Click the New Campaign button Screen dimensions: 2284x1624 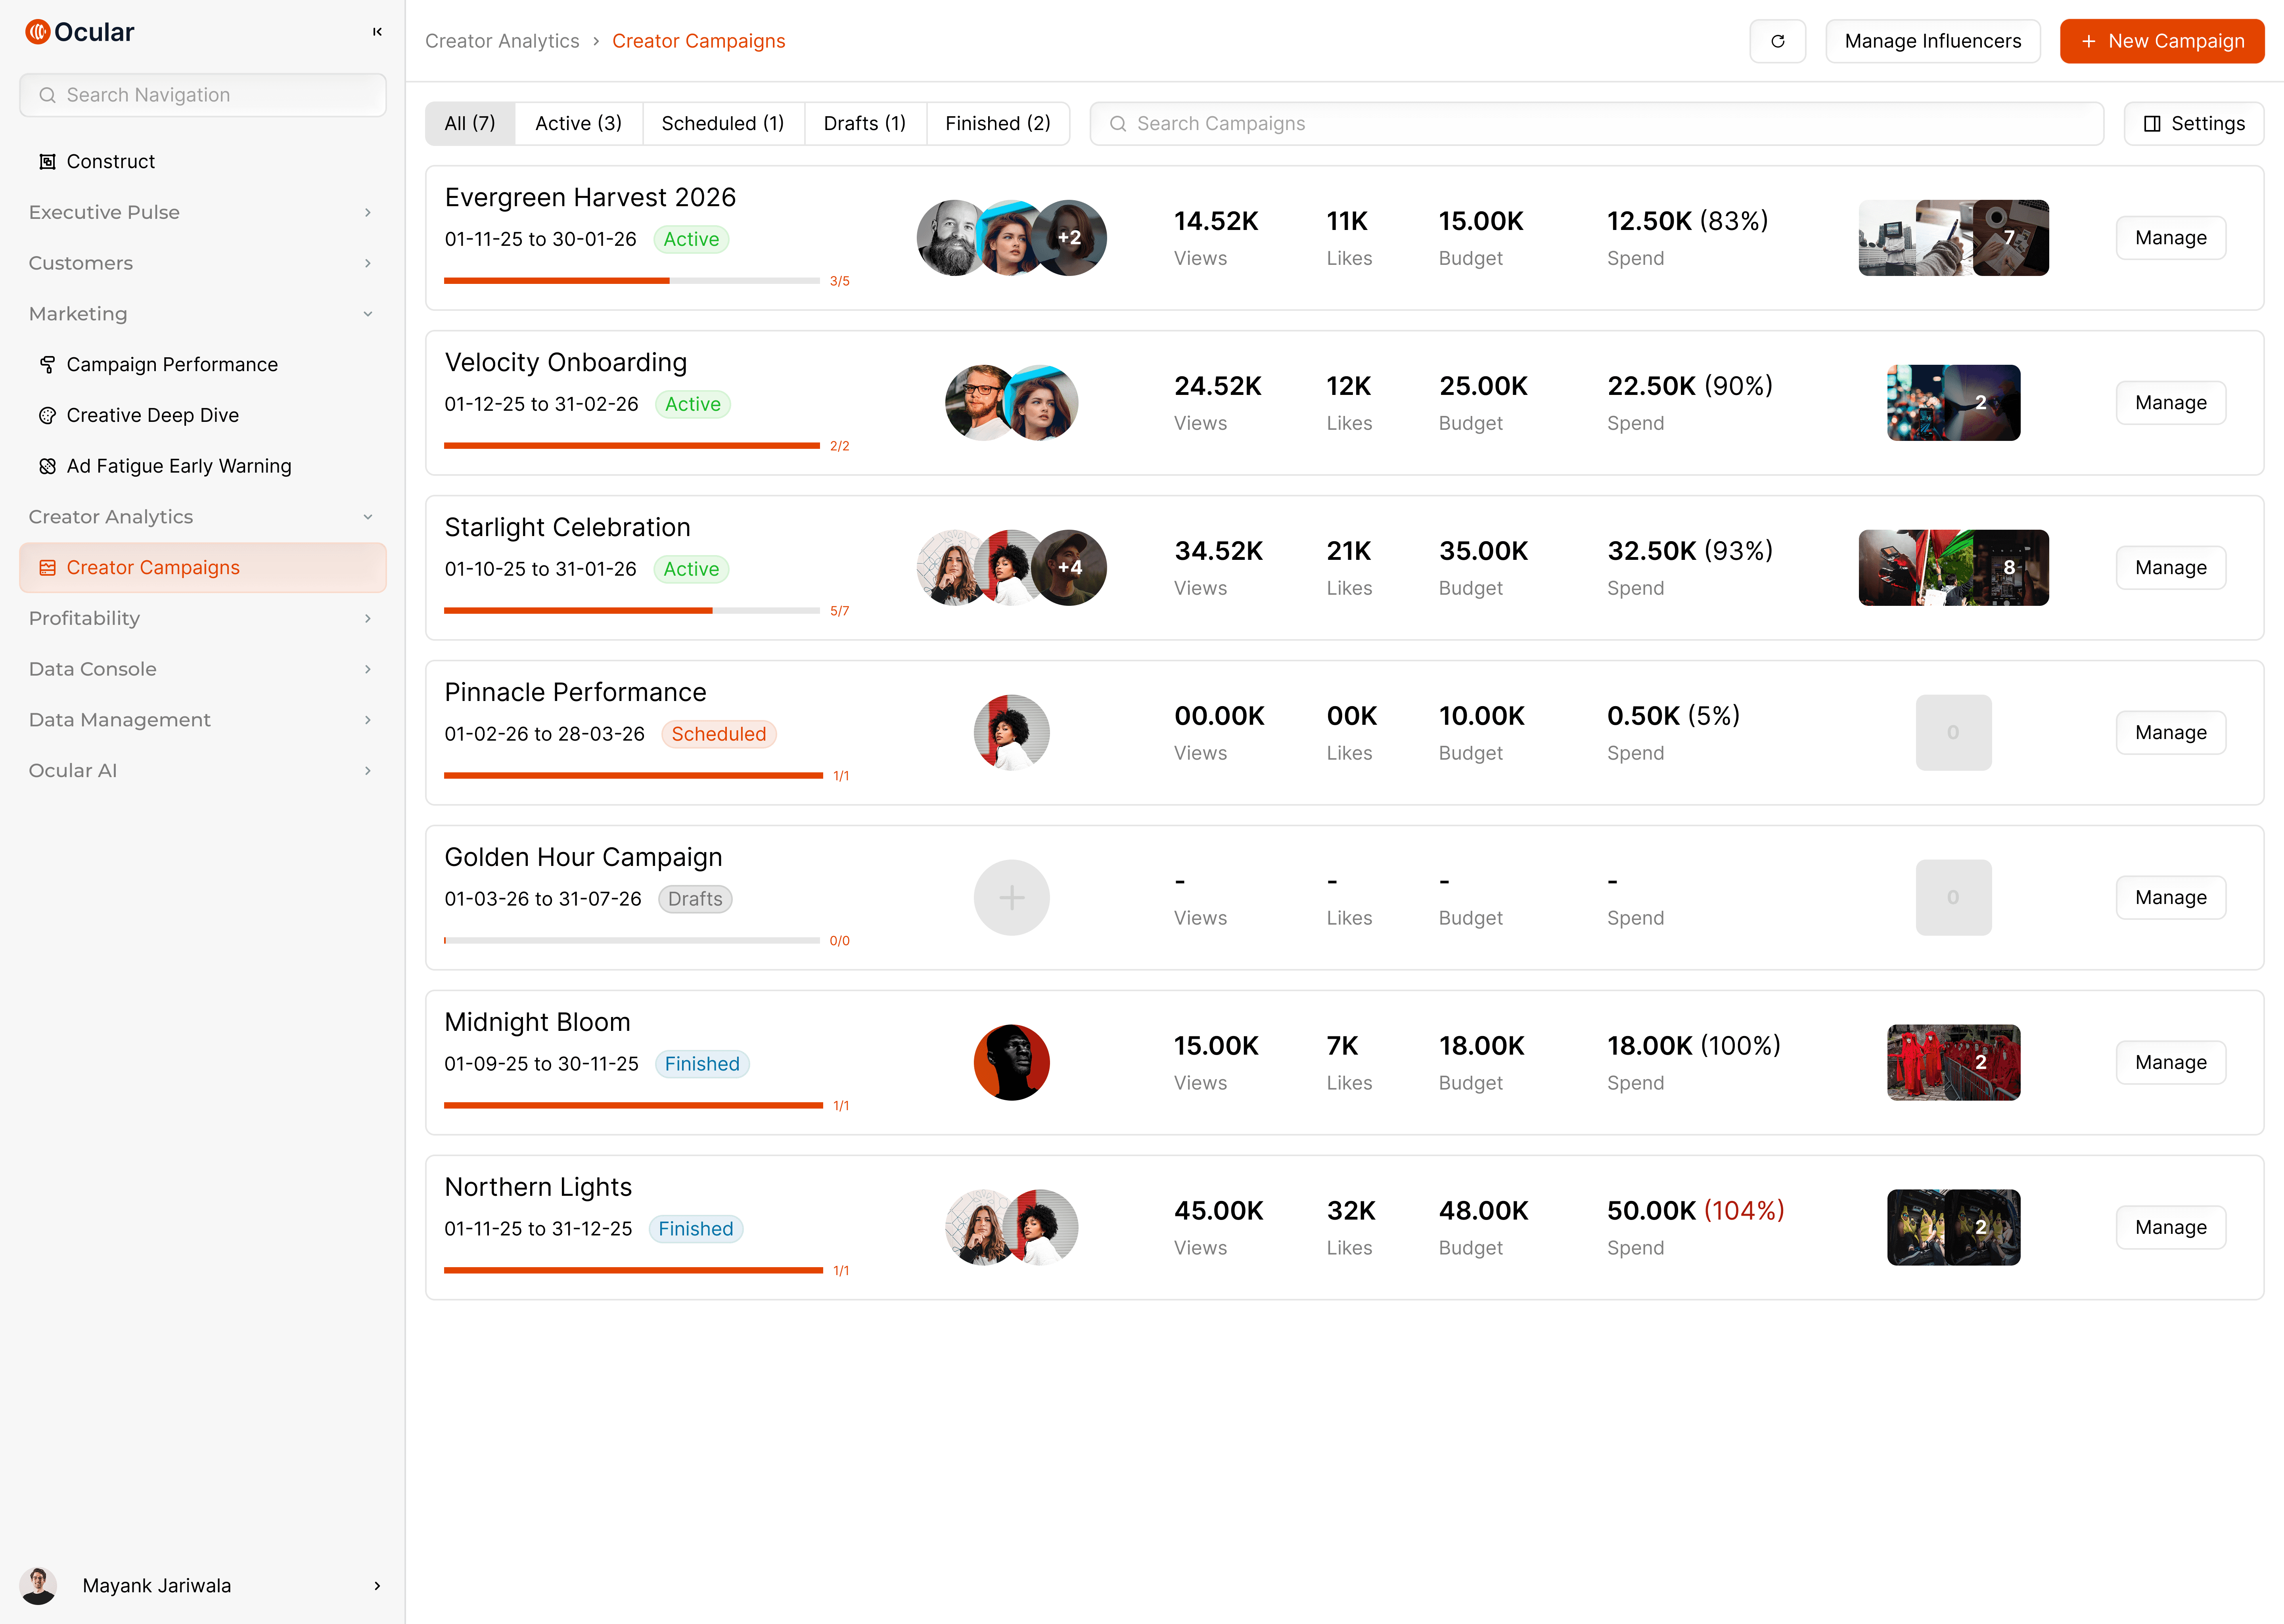pos(2161,41)
